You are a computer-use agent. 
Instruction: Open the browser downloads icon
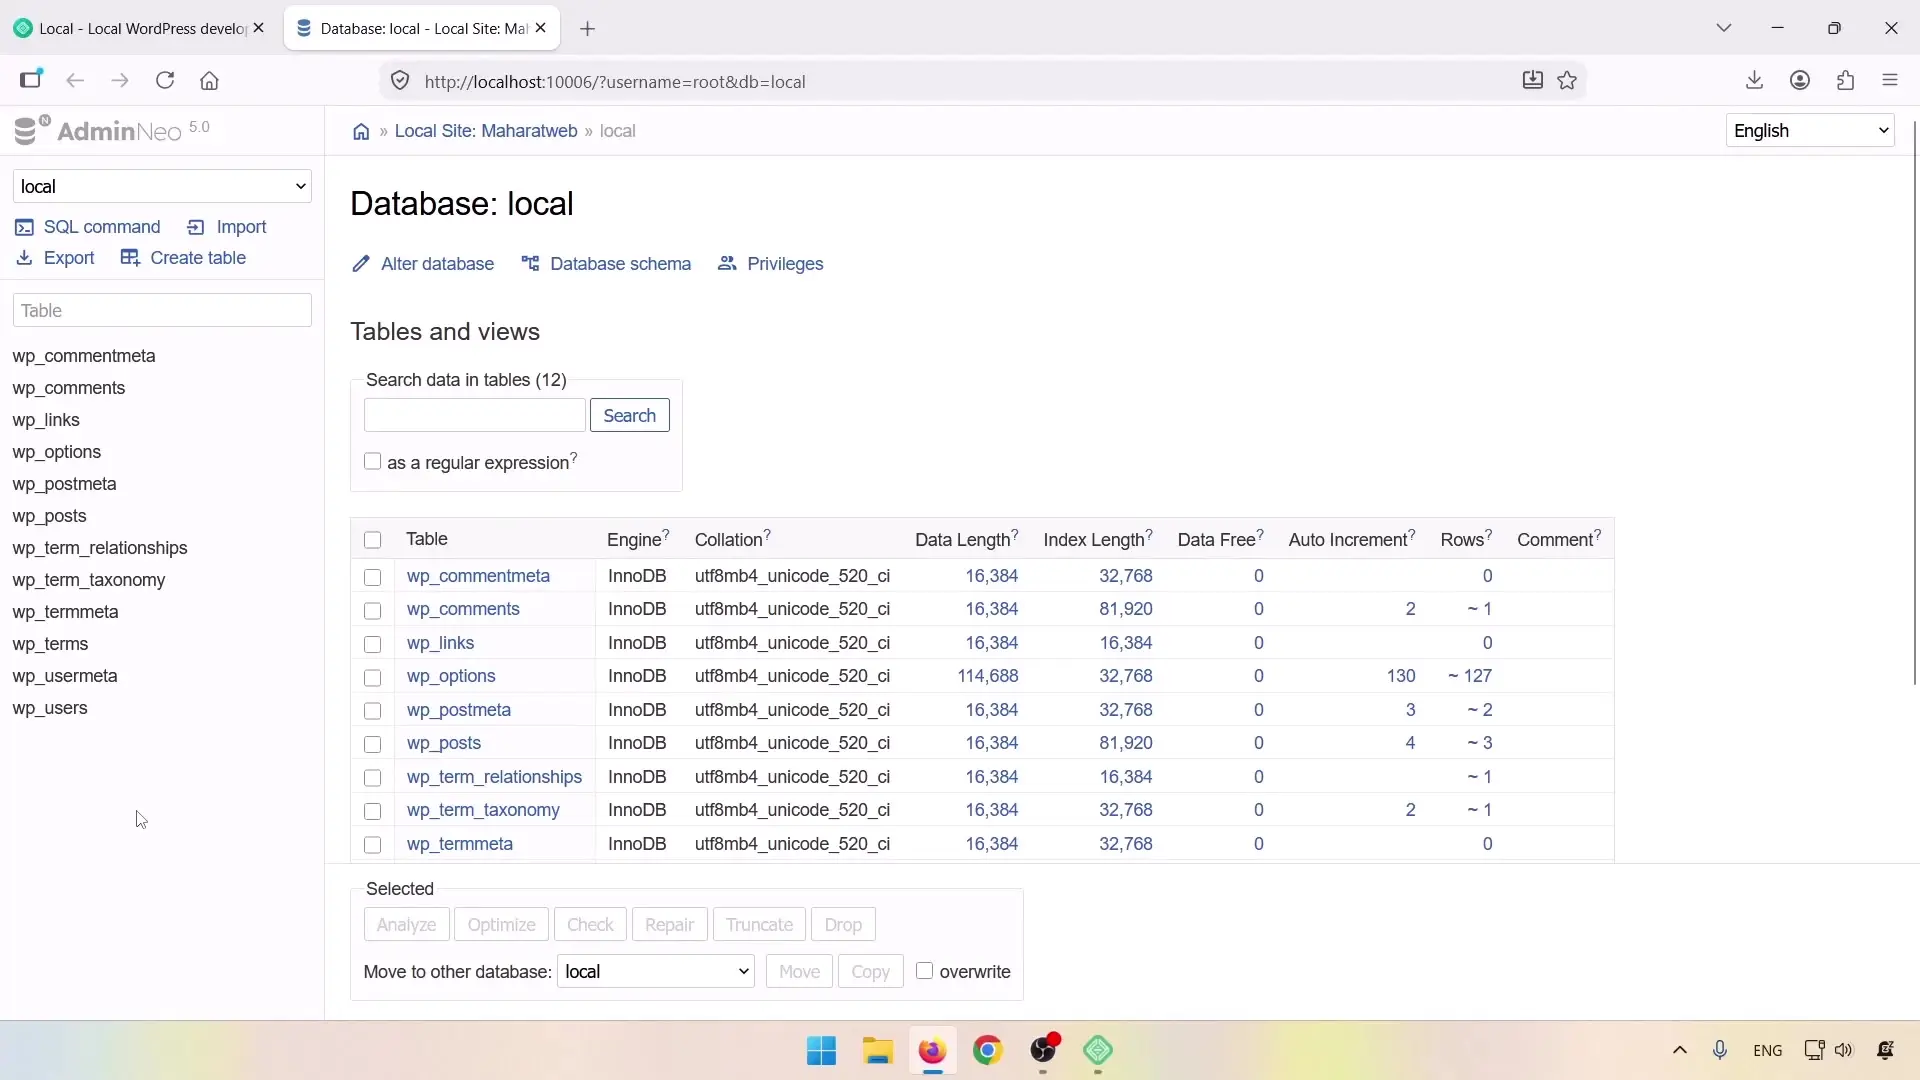[1754, 81]
